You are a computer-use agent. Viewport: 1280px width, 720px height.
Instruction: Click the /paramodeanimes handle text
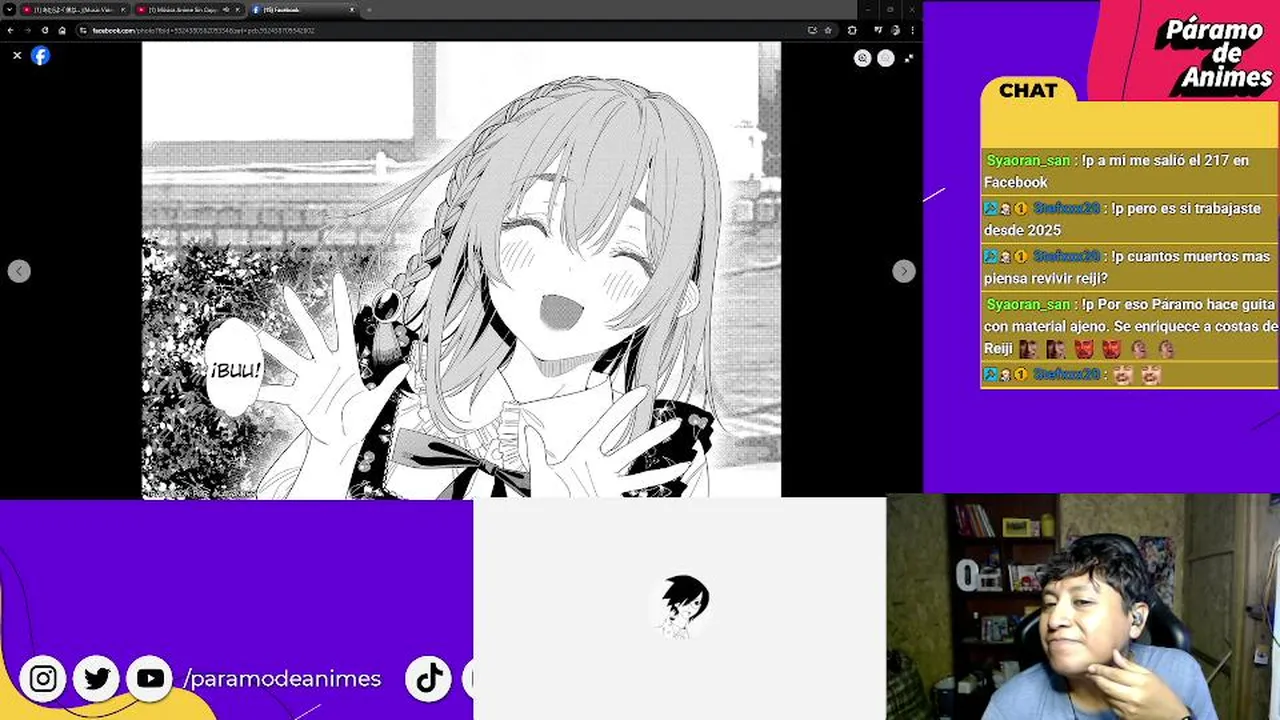[x=282, y=679]
